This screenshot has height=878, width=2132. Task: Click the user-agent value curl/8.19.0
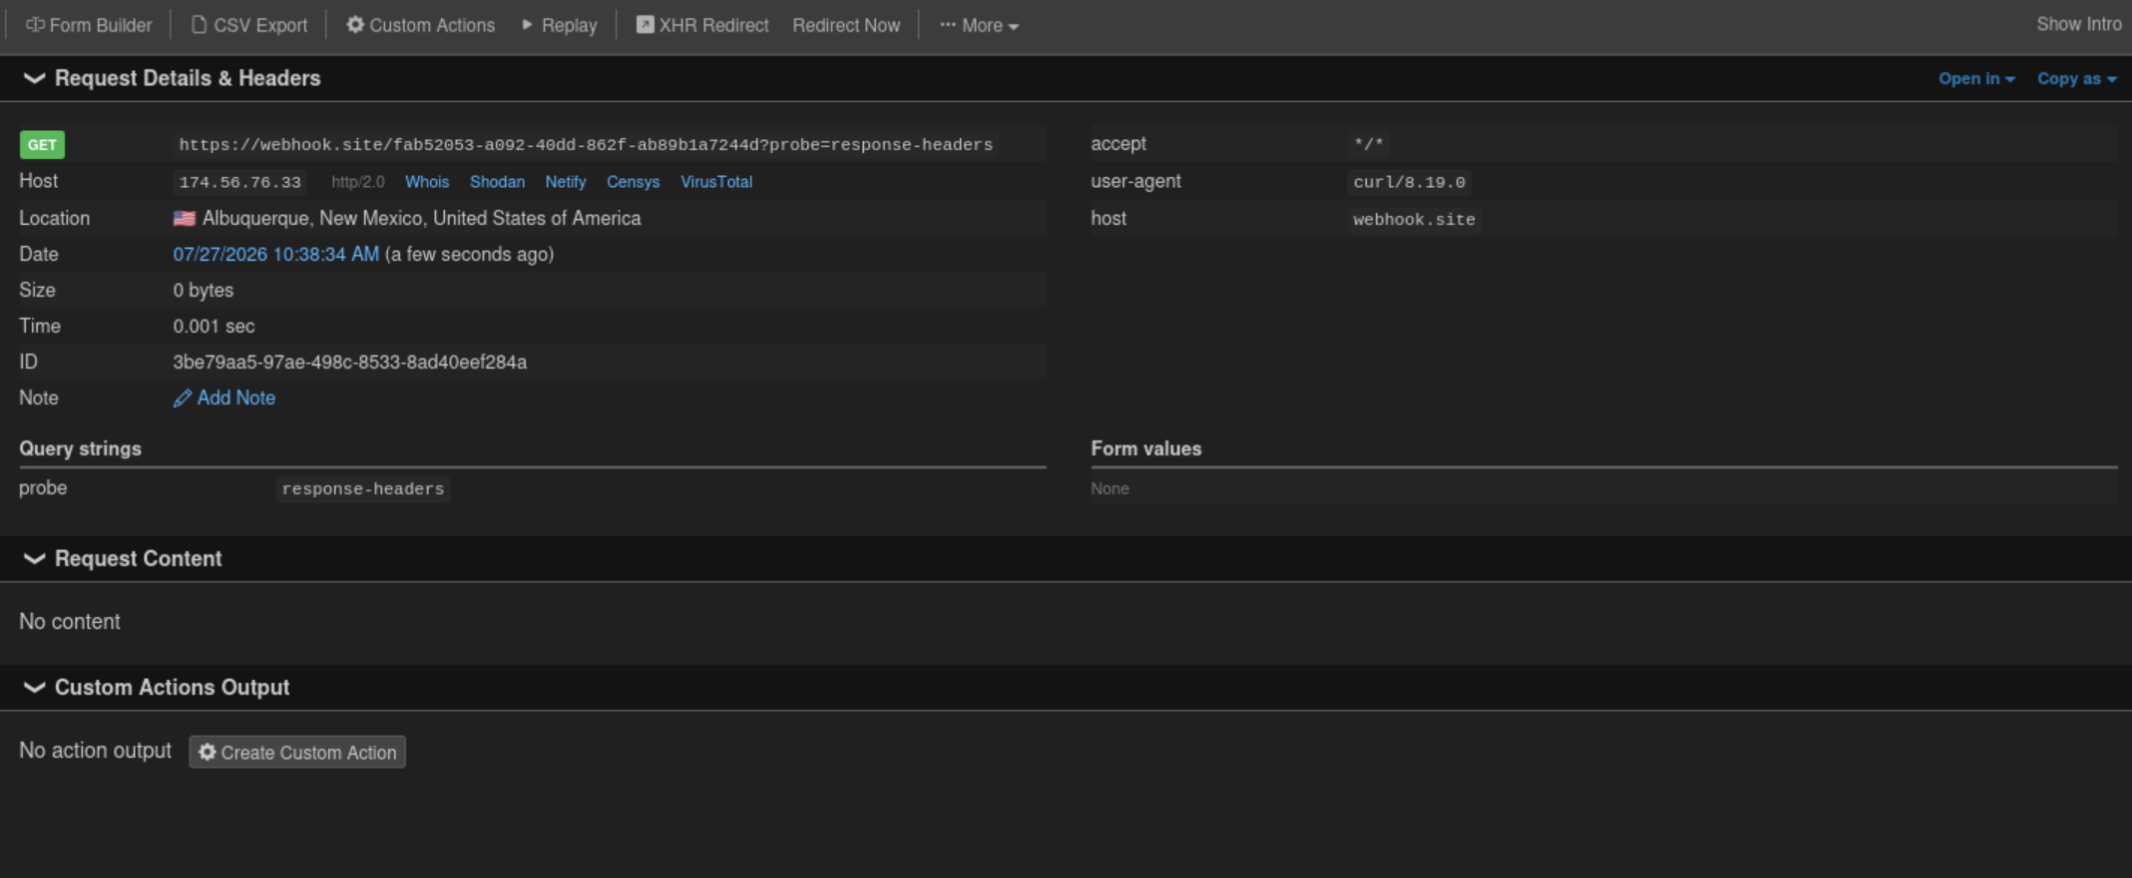tap(1409, 182)
